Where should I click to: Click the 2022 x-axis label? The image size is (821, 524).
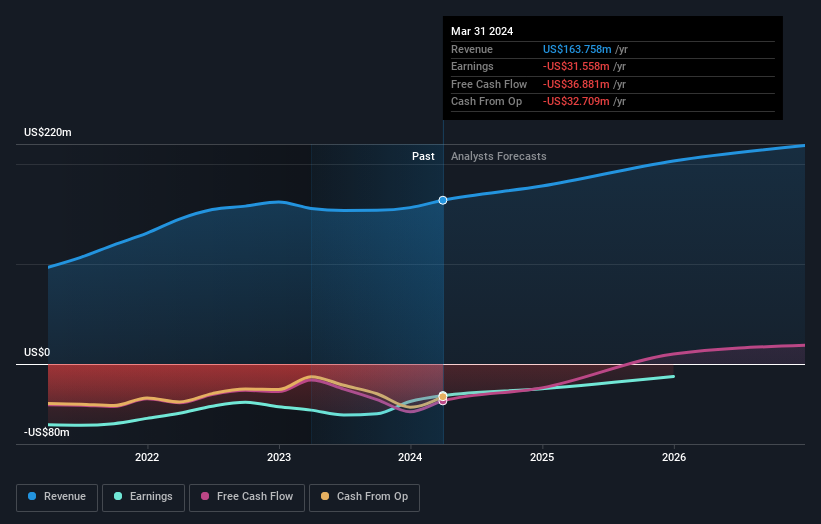tap(147, 458)
